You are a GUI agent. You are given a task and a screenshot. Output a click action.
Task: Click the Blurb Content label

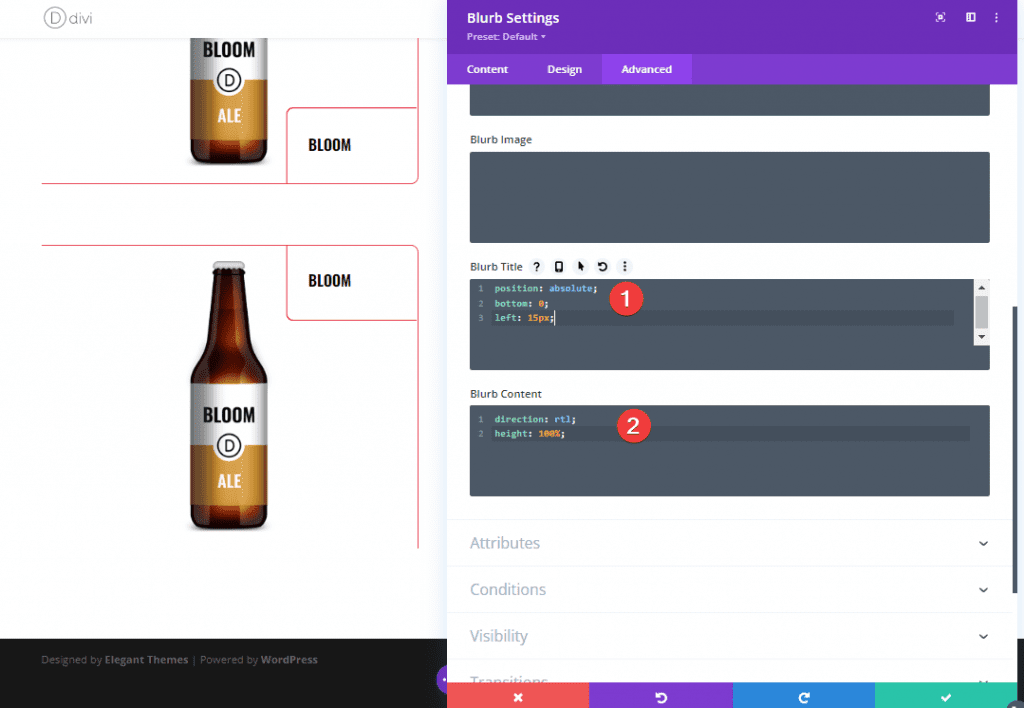pos(505,394)
